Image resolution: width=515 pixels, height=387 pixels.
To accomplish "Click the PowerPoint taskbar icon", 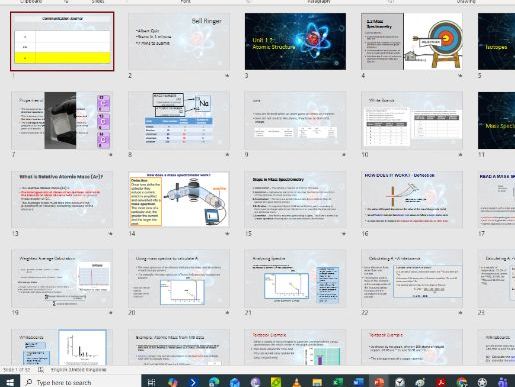I will [x=379, y=382].
